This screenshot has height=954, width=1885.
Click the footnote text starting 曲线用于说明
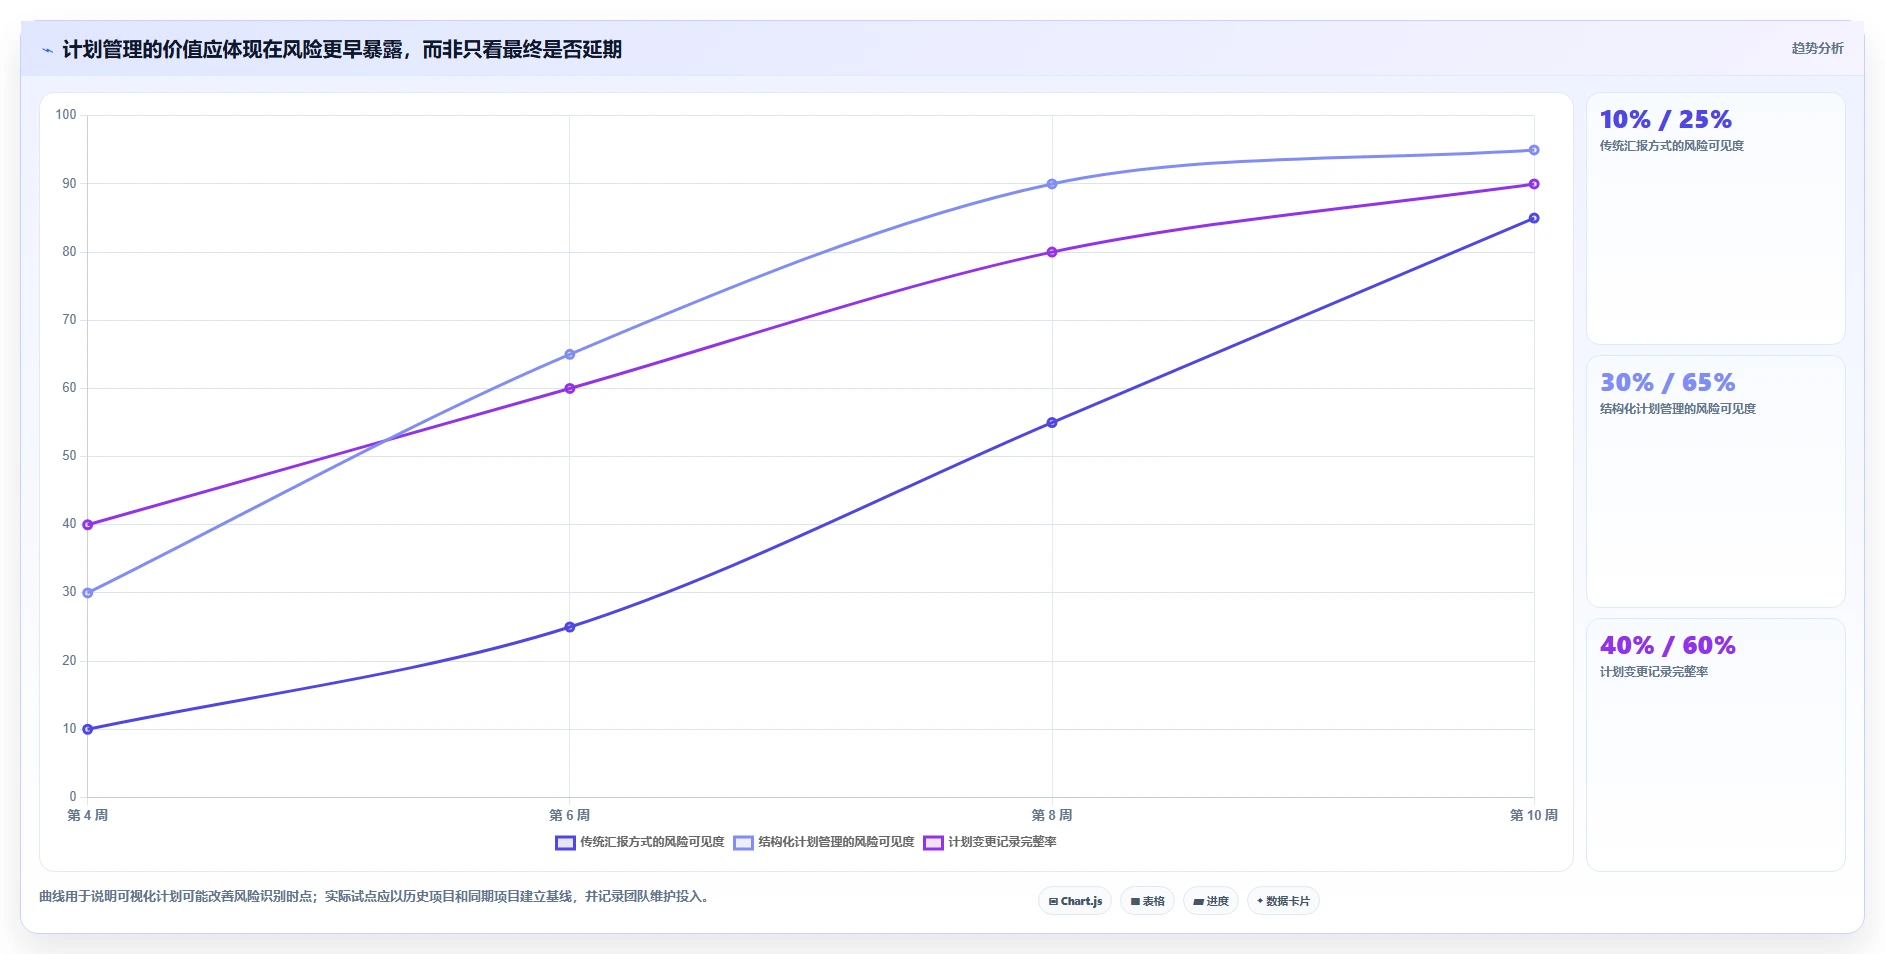(376, 897)
